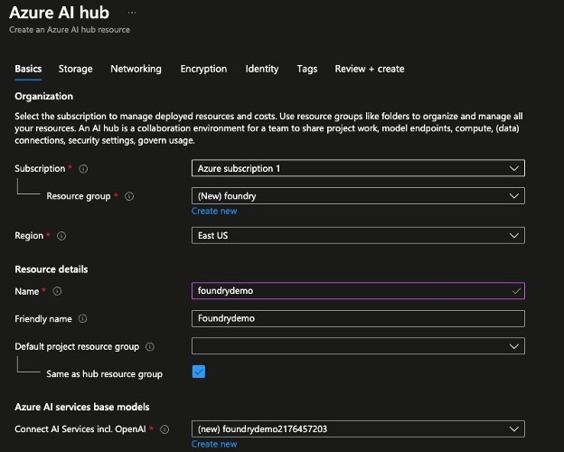The image size is (564, 452).
Task: Click the Azure AI hub page title
Action: [x=59, y=13]
